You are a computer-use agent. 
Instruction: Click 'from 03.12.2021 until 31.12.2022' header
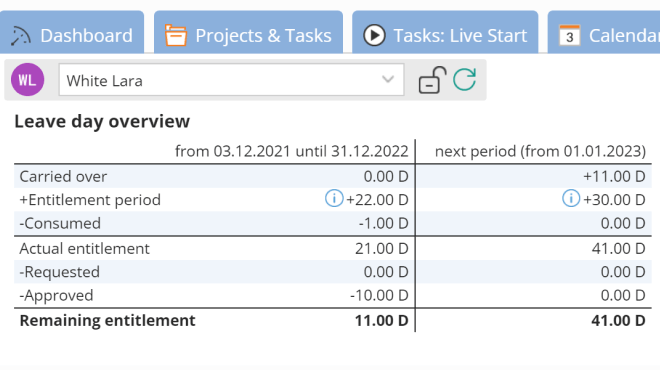tap(292, 151)
